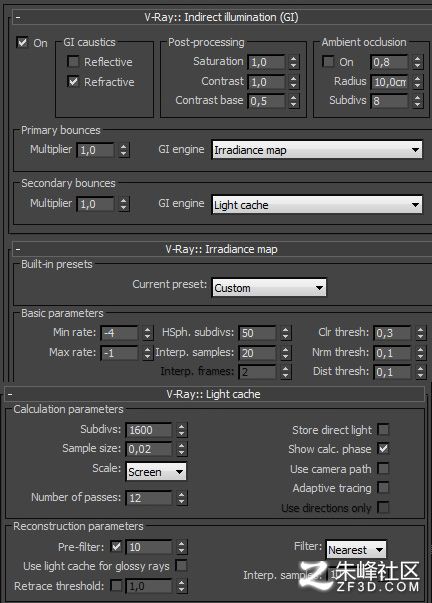Enable Adaptive tracing checkbox

coord(383,488)
